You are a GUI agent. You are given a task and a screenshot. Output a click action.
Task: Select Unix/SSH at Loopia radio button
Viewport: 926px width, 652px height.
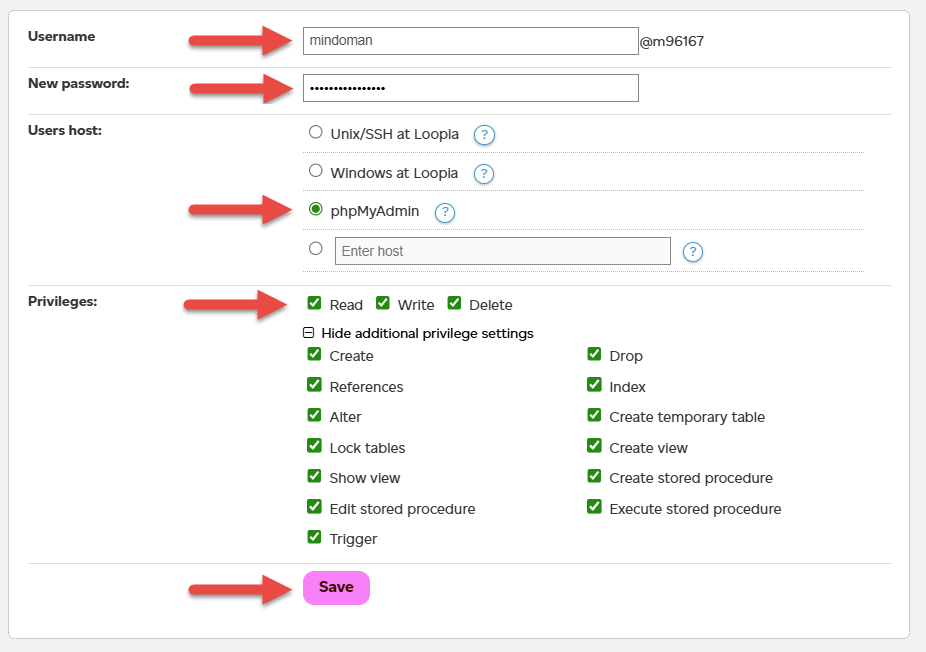point(316,132)
